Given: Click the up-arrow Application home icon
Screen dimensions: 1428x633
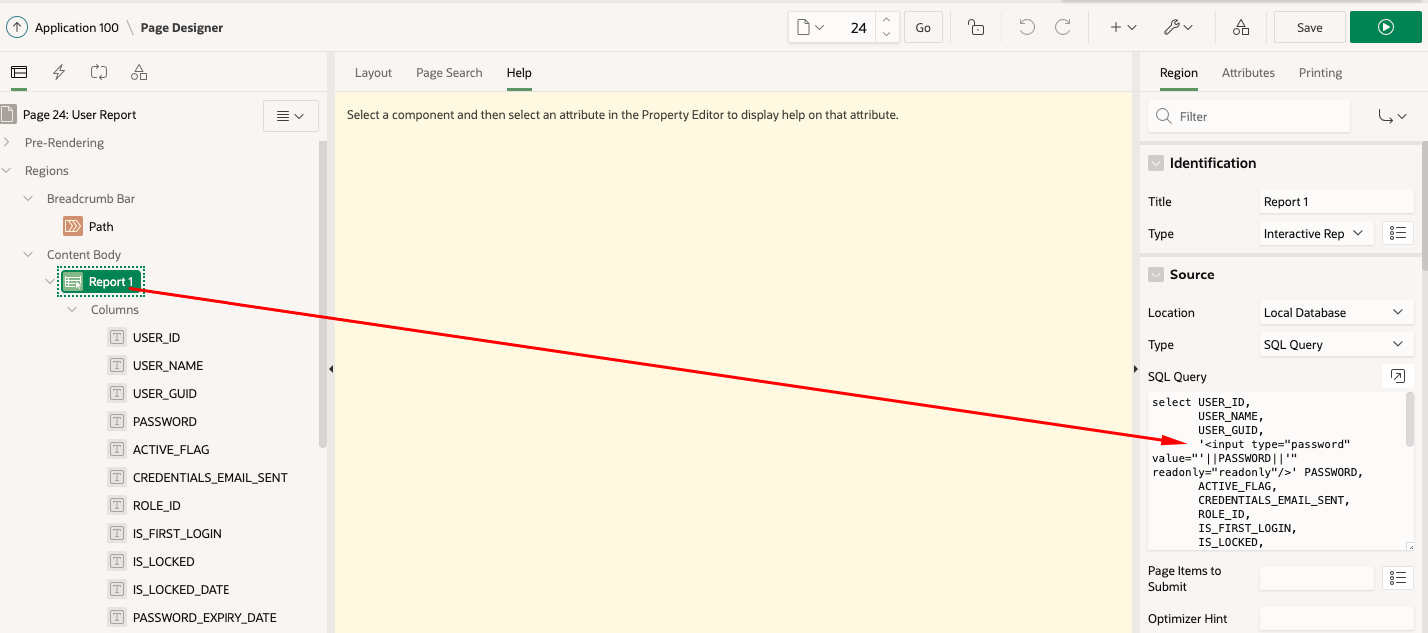Looking at the screenshot, I should pos(17,27).
